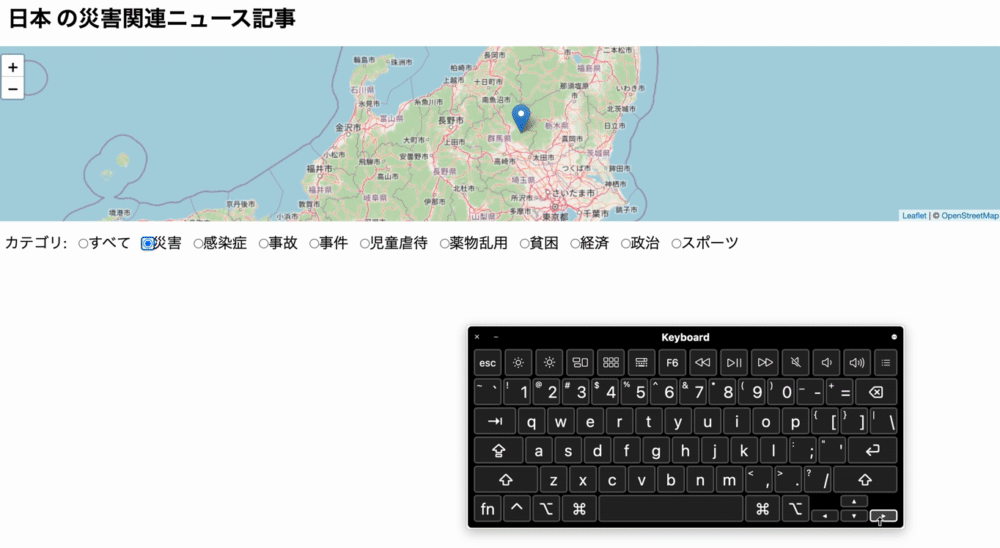Tap the left arrow key
This screenshot has height=548, width=1000.
pyautogui.click(x=825, y=515)
